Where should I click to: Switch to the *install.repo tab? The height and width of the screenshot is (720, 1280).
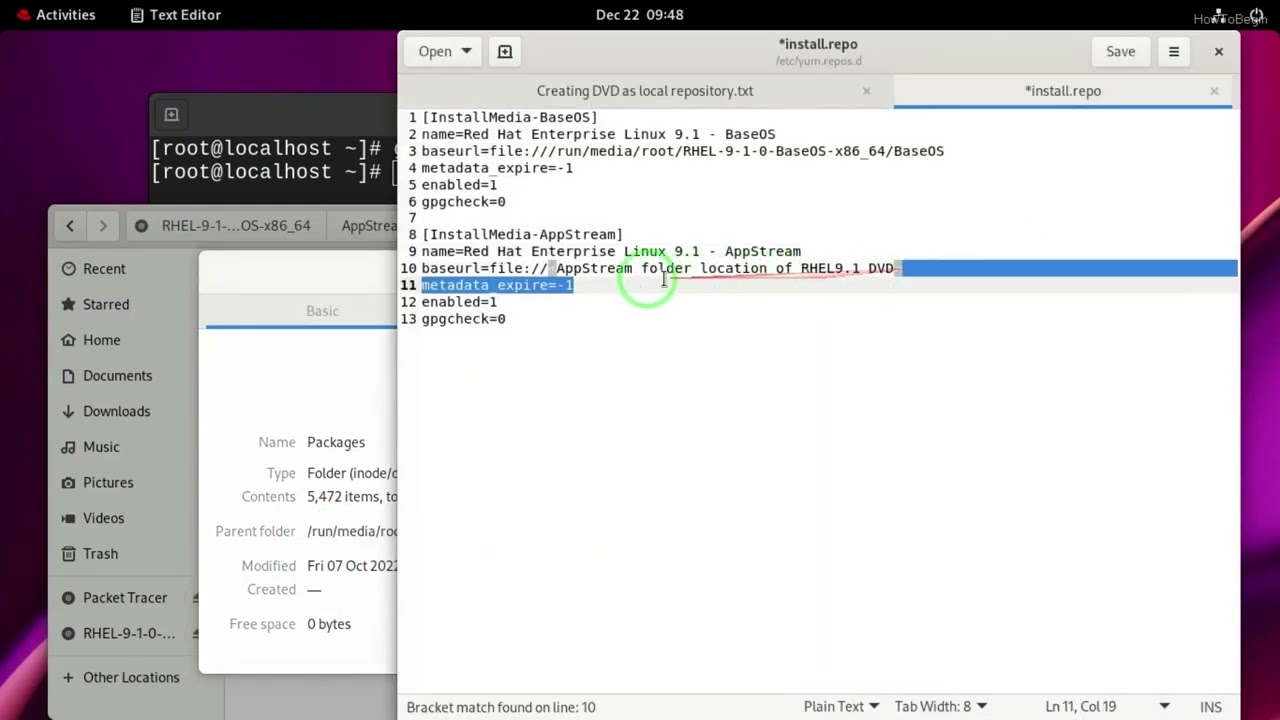(x=1062, y=91)
